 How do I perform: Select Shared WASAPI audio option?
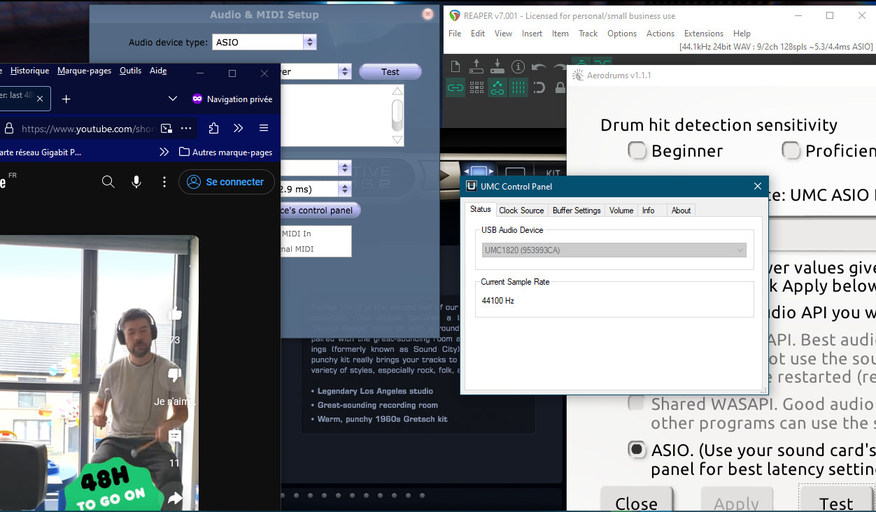[x=635, y=402]
